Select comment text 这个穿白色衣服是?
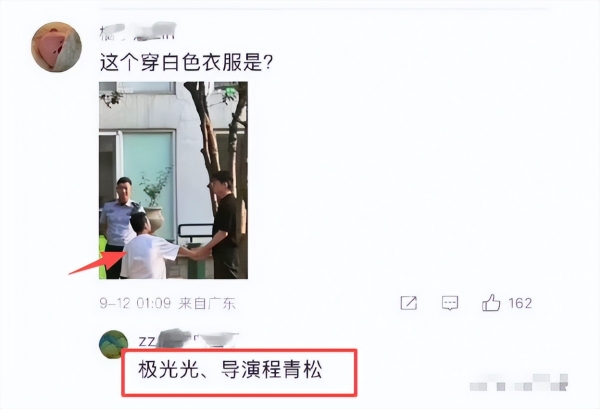Screen dimensions: 600x409 coord(186,61)
